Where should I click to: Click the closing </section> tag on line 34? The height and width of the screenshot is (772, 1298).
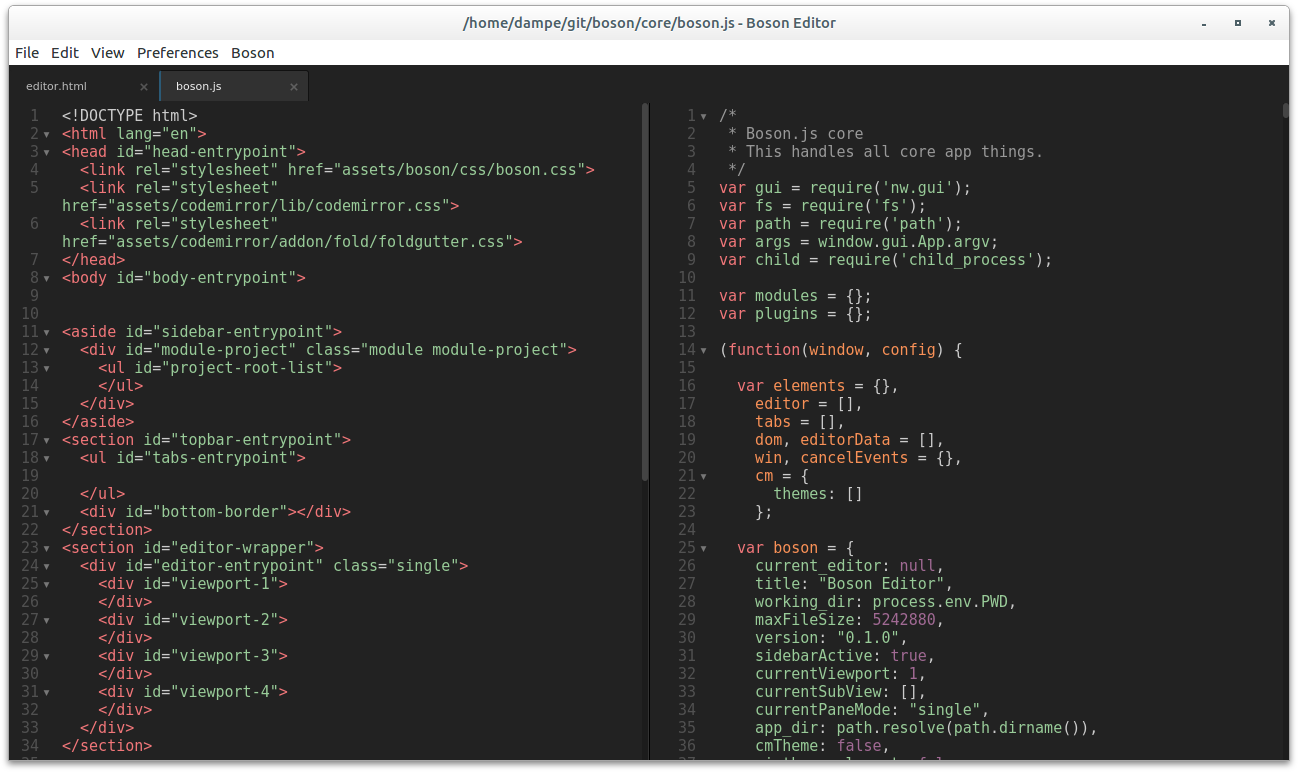pyautogui.click(x=107, y=746)
